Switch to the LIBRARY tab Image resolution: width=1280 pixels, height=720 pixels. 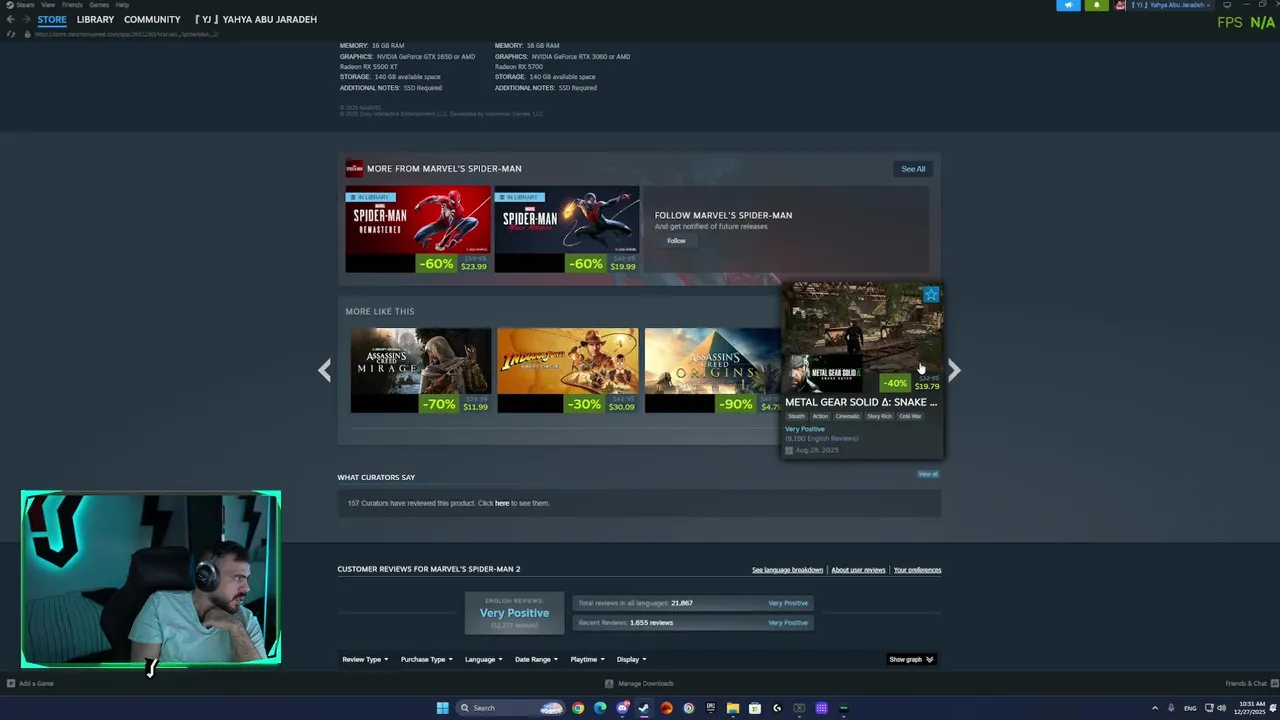[95, 19]
